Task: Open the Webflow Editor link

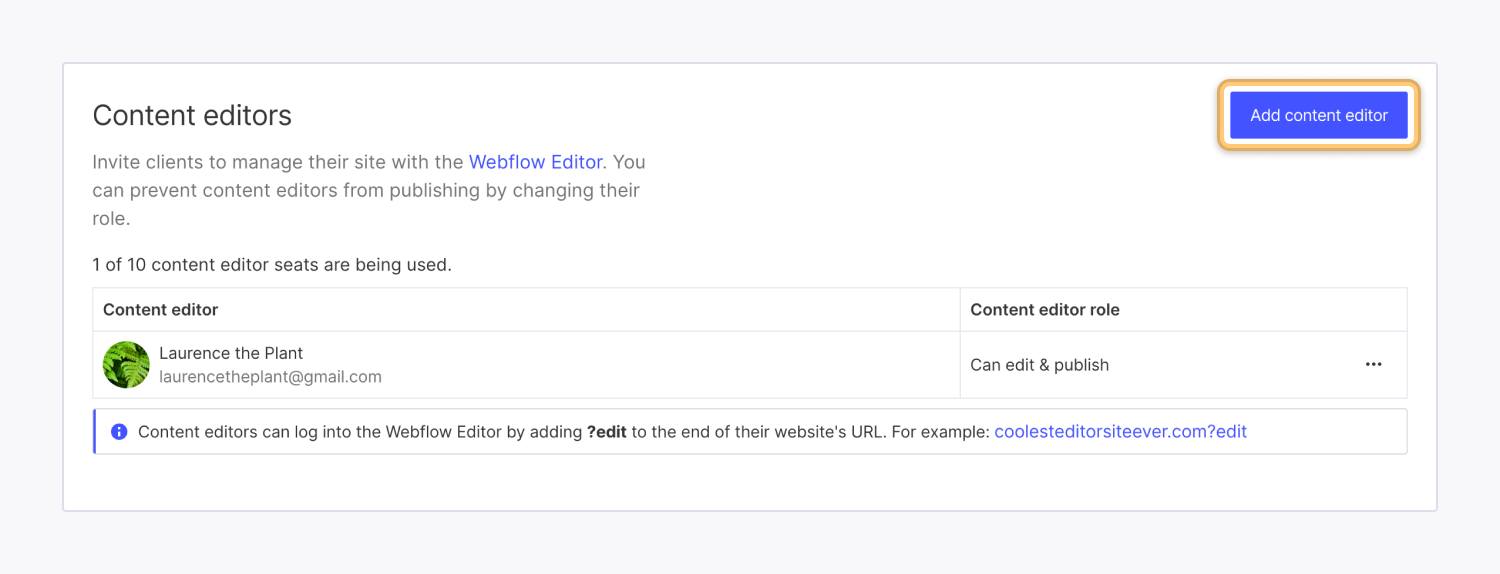Action: coord(535,161)
